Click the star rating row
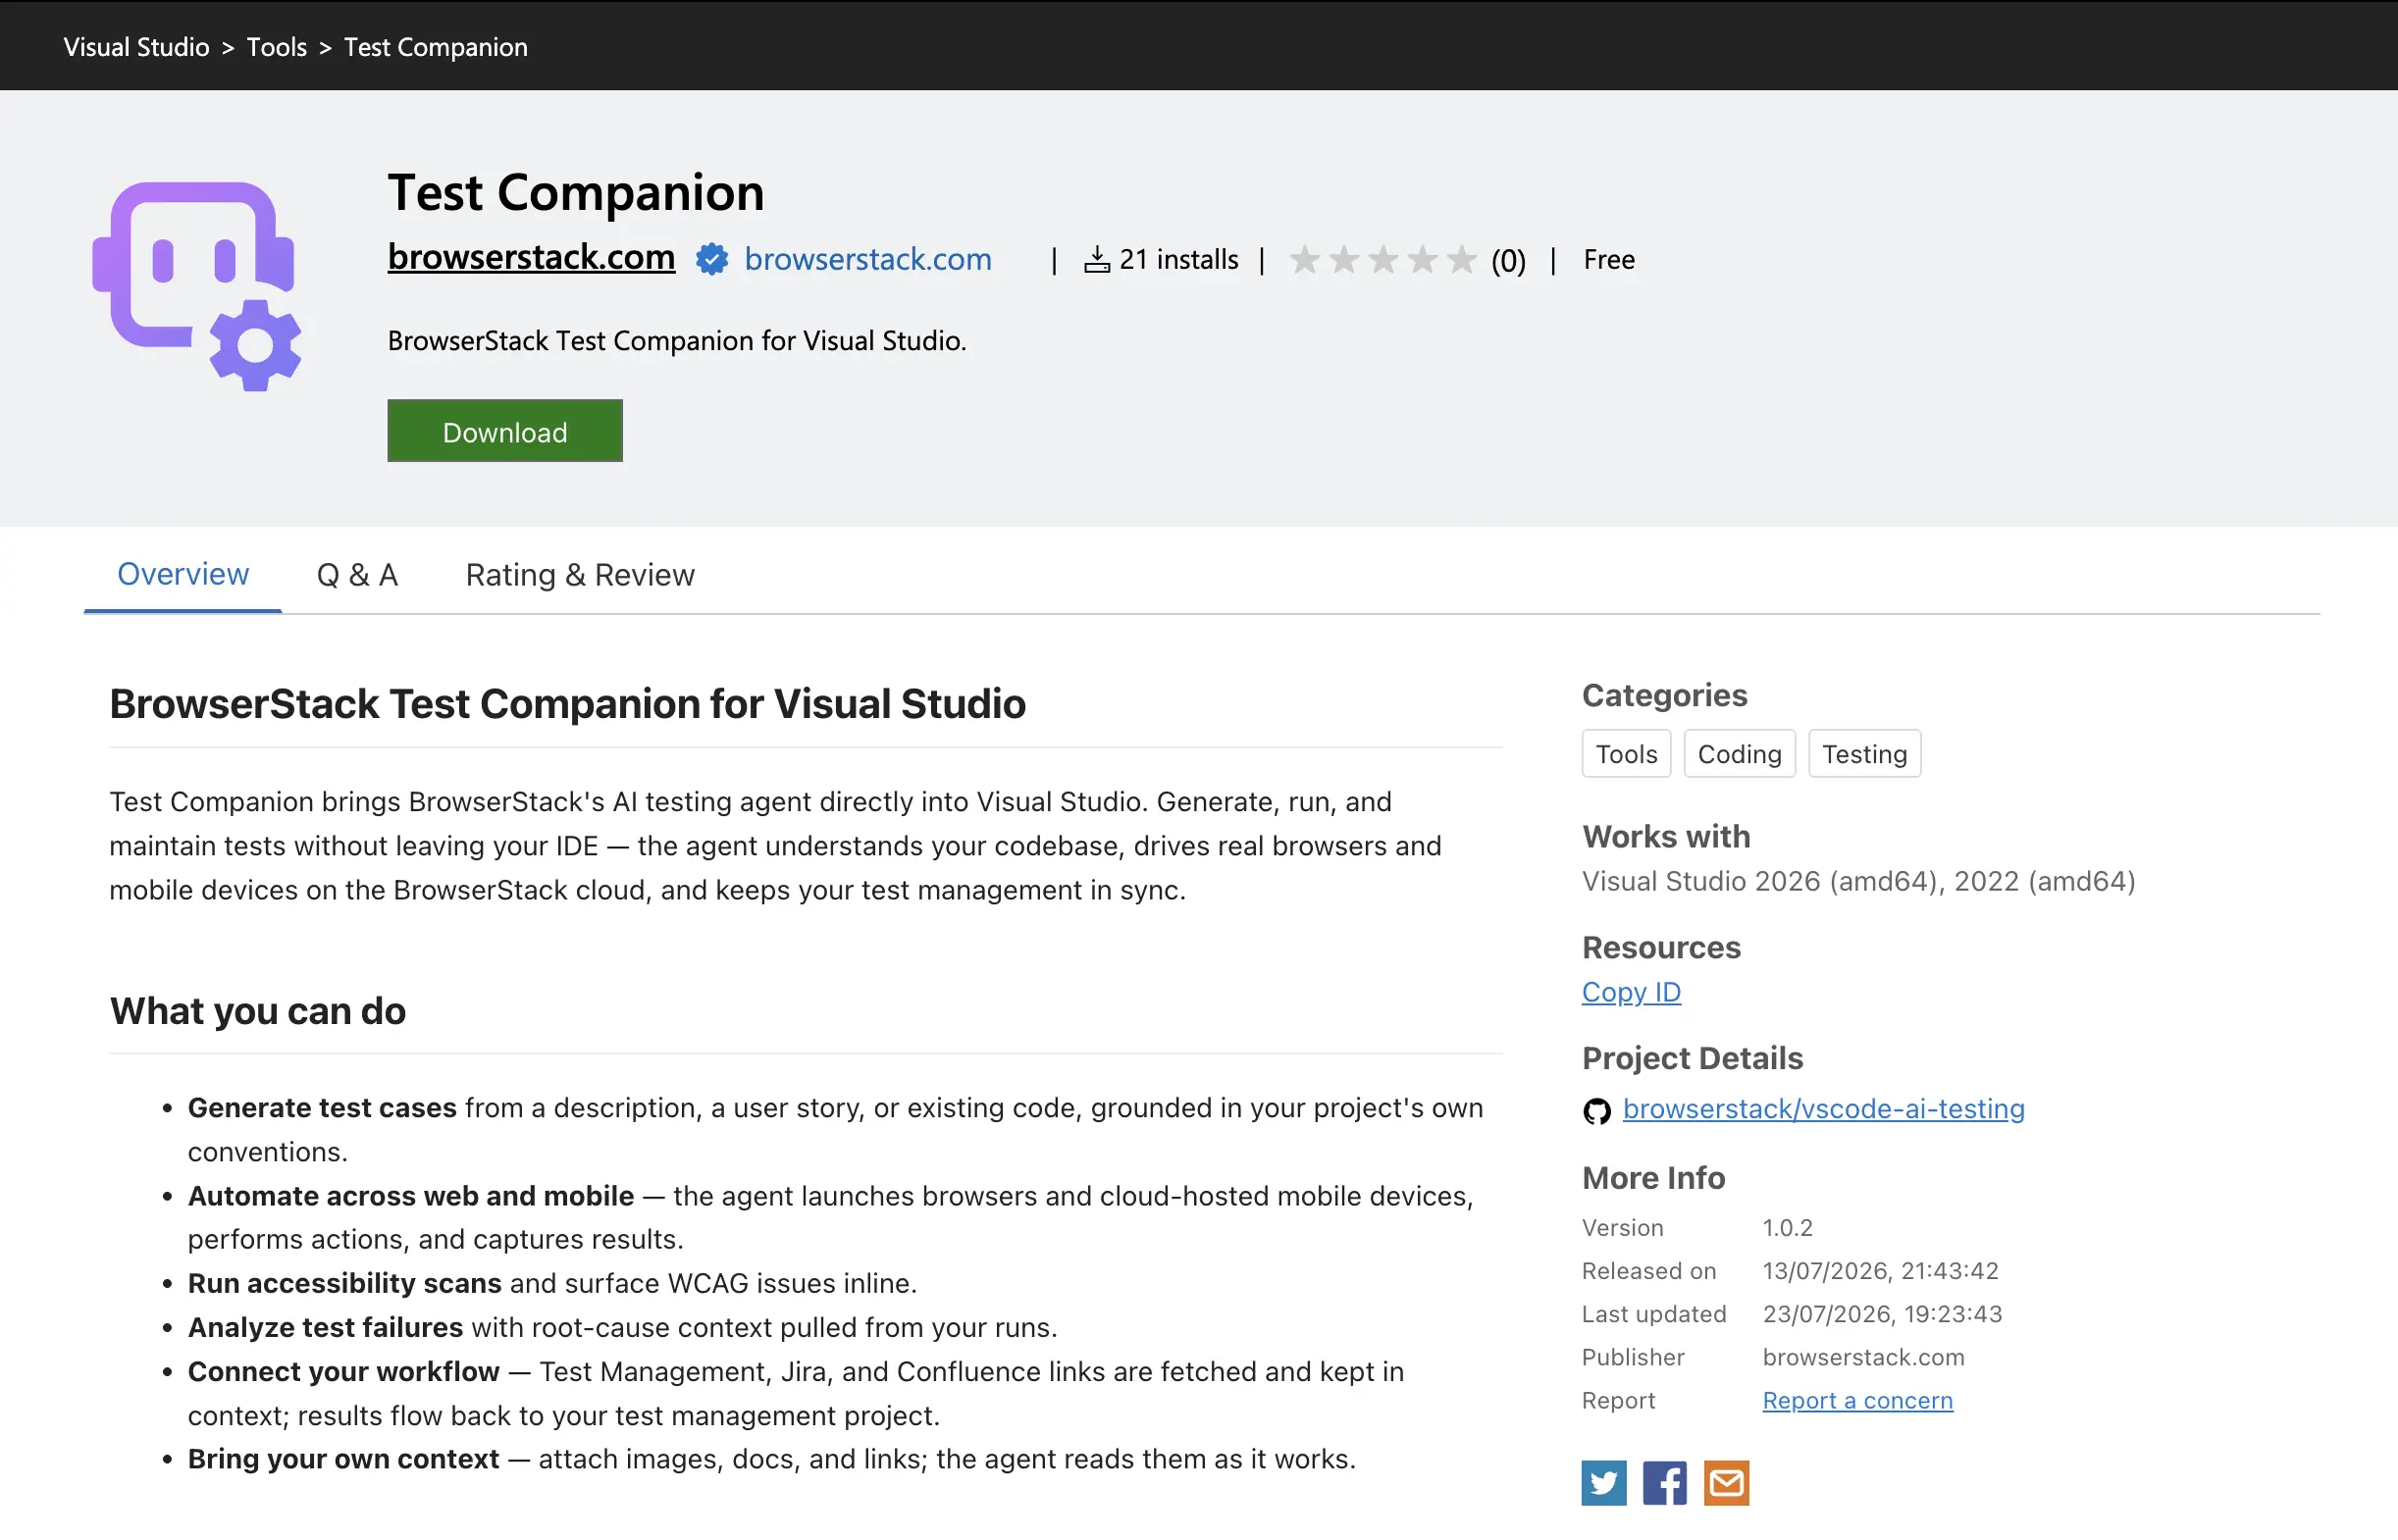 pos(1382,260)
